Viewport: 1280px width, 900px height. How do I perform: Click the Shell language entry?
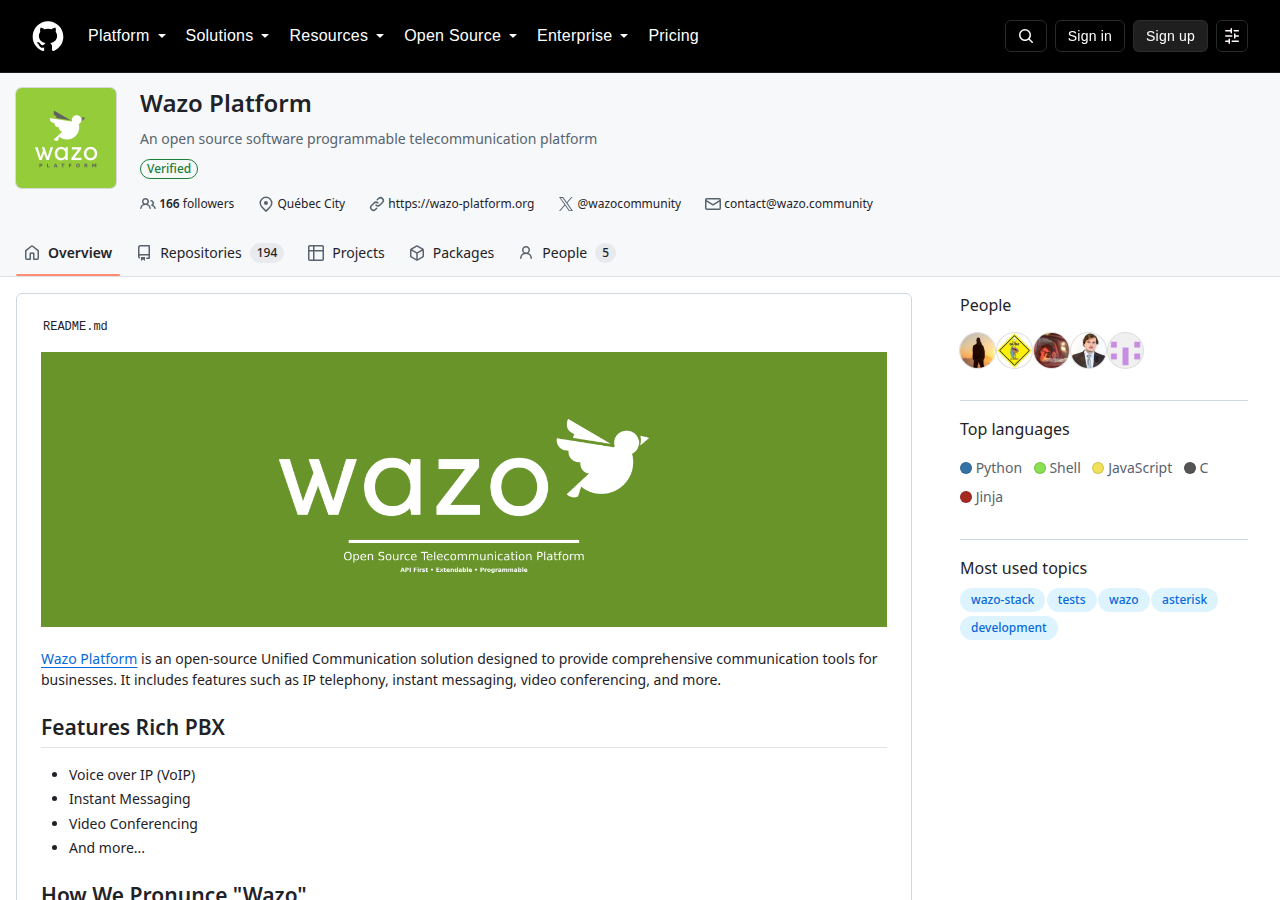(x=1057, y=468)
